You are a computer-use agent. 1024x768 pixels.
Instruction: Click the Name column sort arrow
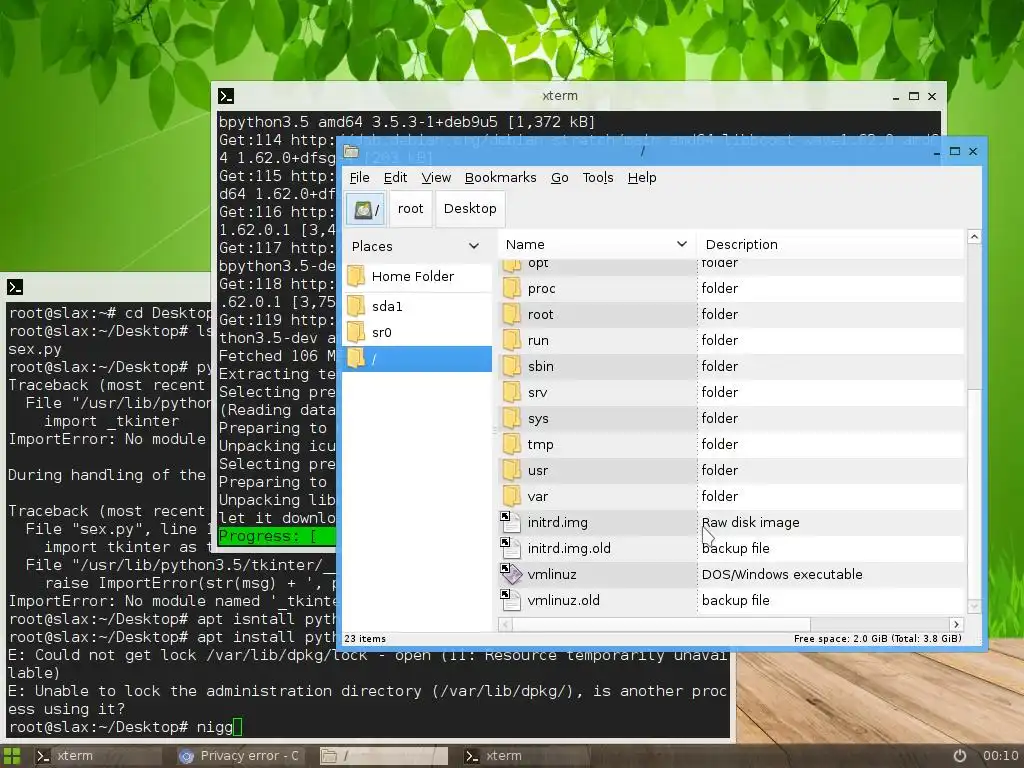click(682, 244)
